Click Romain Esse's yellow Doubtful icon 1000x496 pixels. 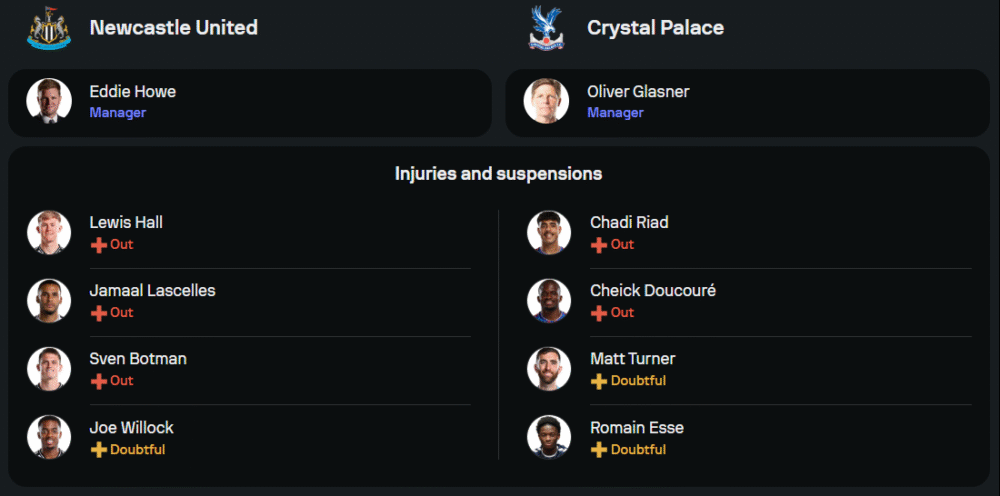coord(599,449)
